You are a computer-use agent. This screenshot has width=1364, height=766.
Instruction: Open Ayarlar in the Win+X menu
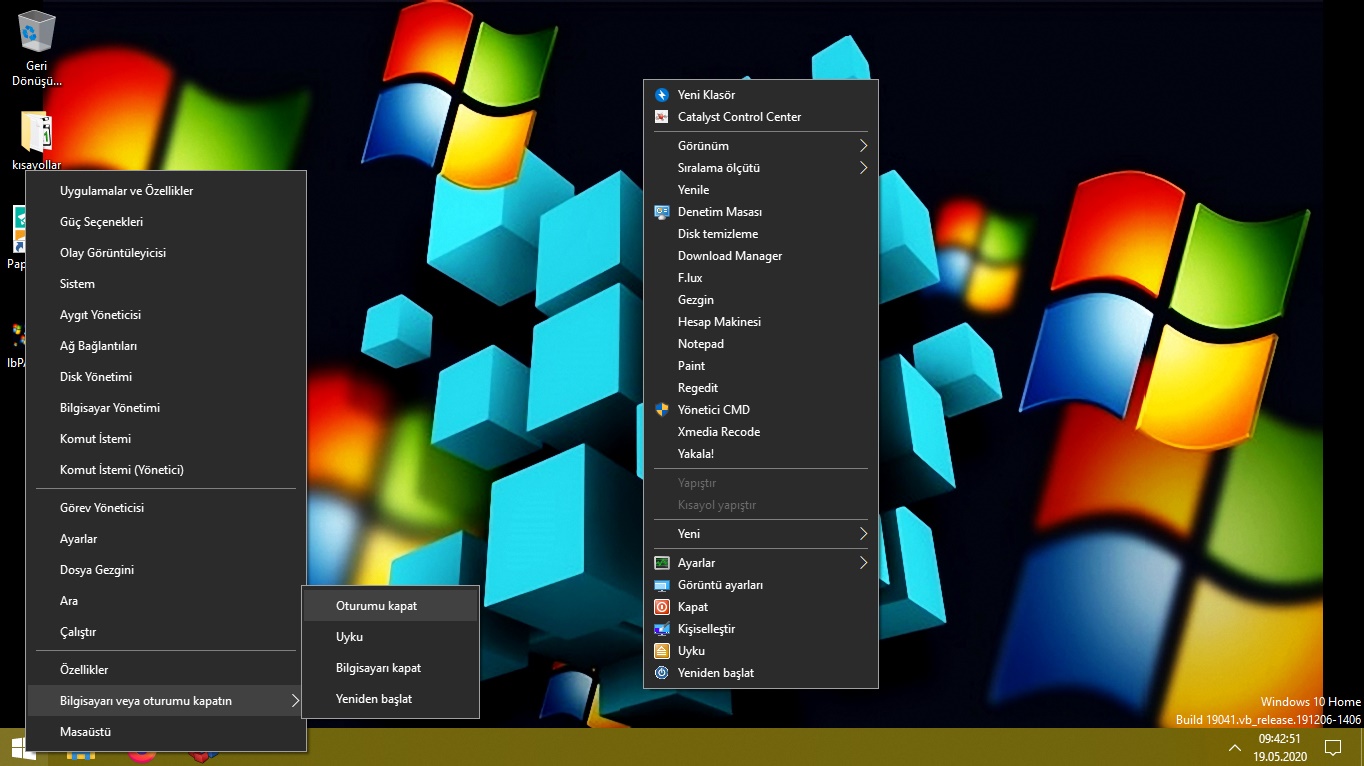tap(166, 539)
